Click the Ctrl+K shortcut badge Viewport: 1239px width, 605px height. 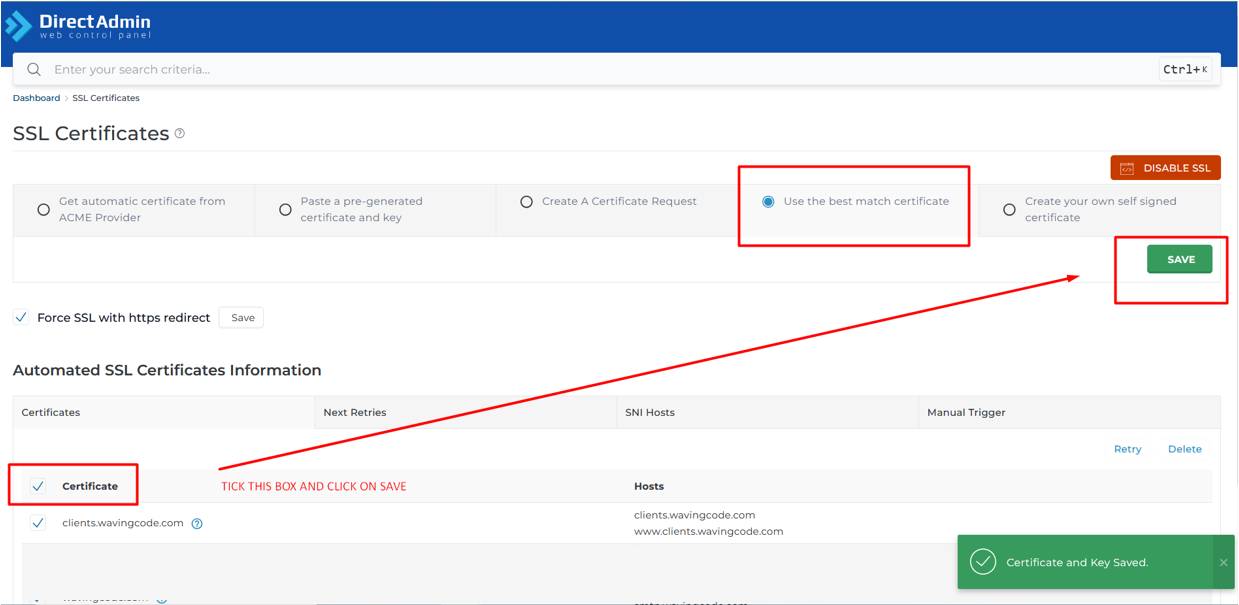(x=1185, y=70)
